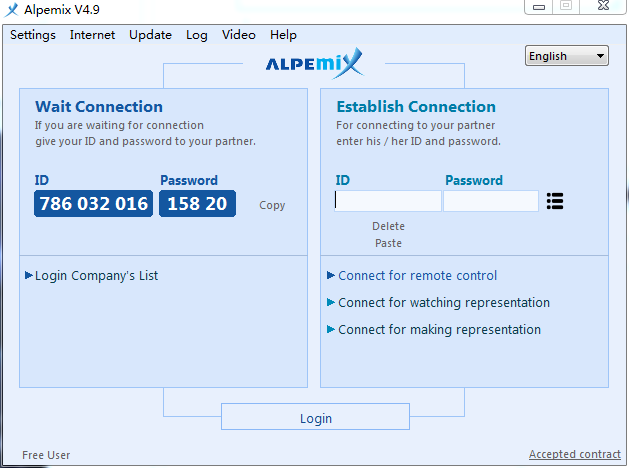This screenshot has width=629, height=468.
Task: Close the Alpemix window
Action: tap(603, 6)
